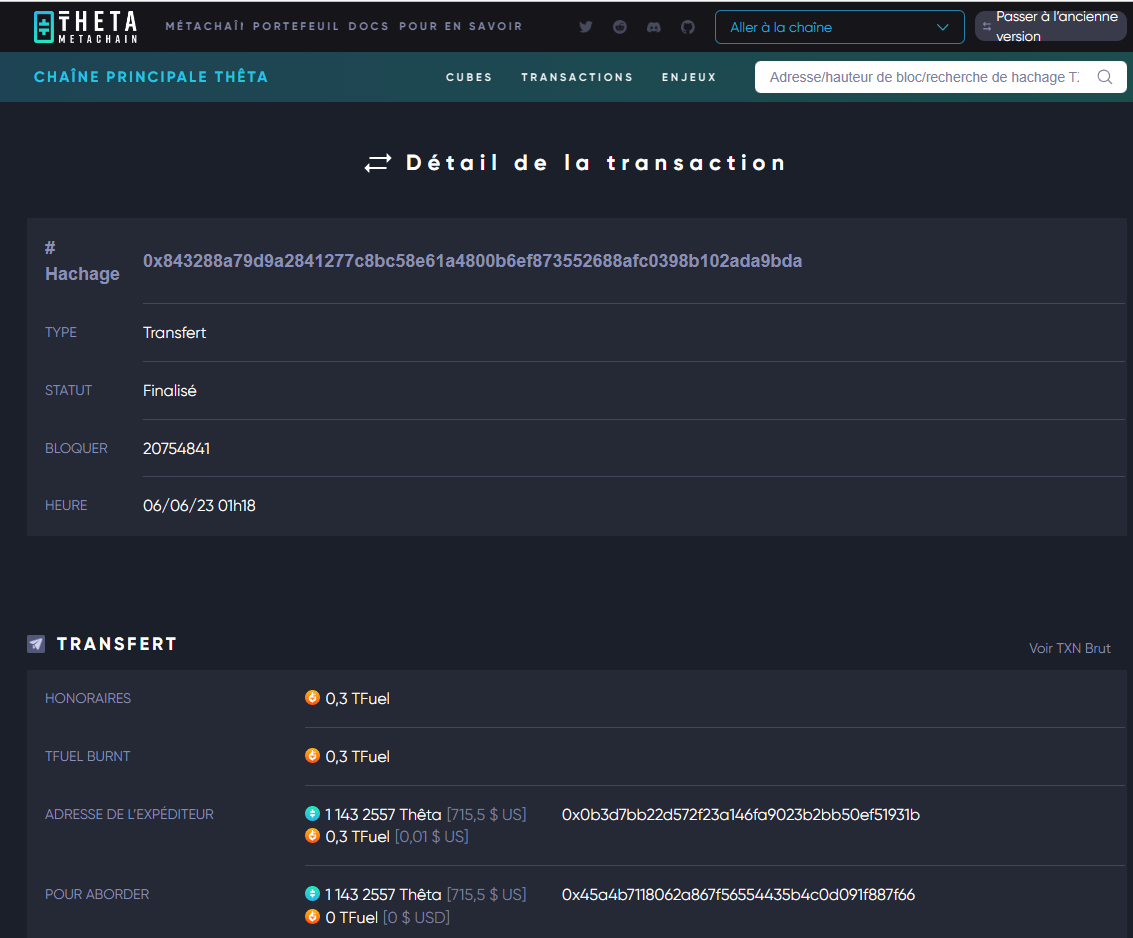Click the Theta Metachain logo

(85, 27)
